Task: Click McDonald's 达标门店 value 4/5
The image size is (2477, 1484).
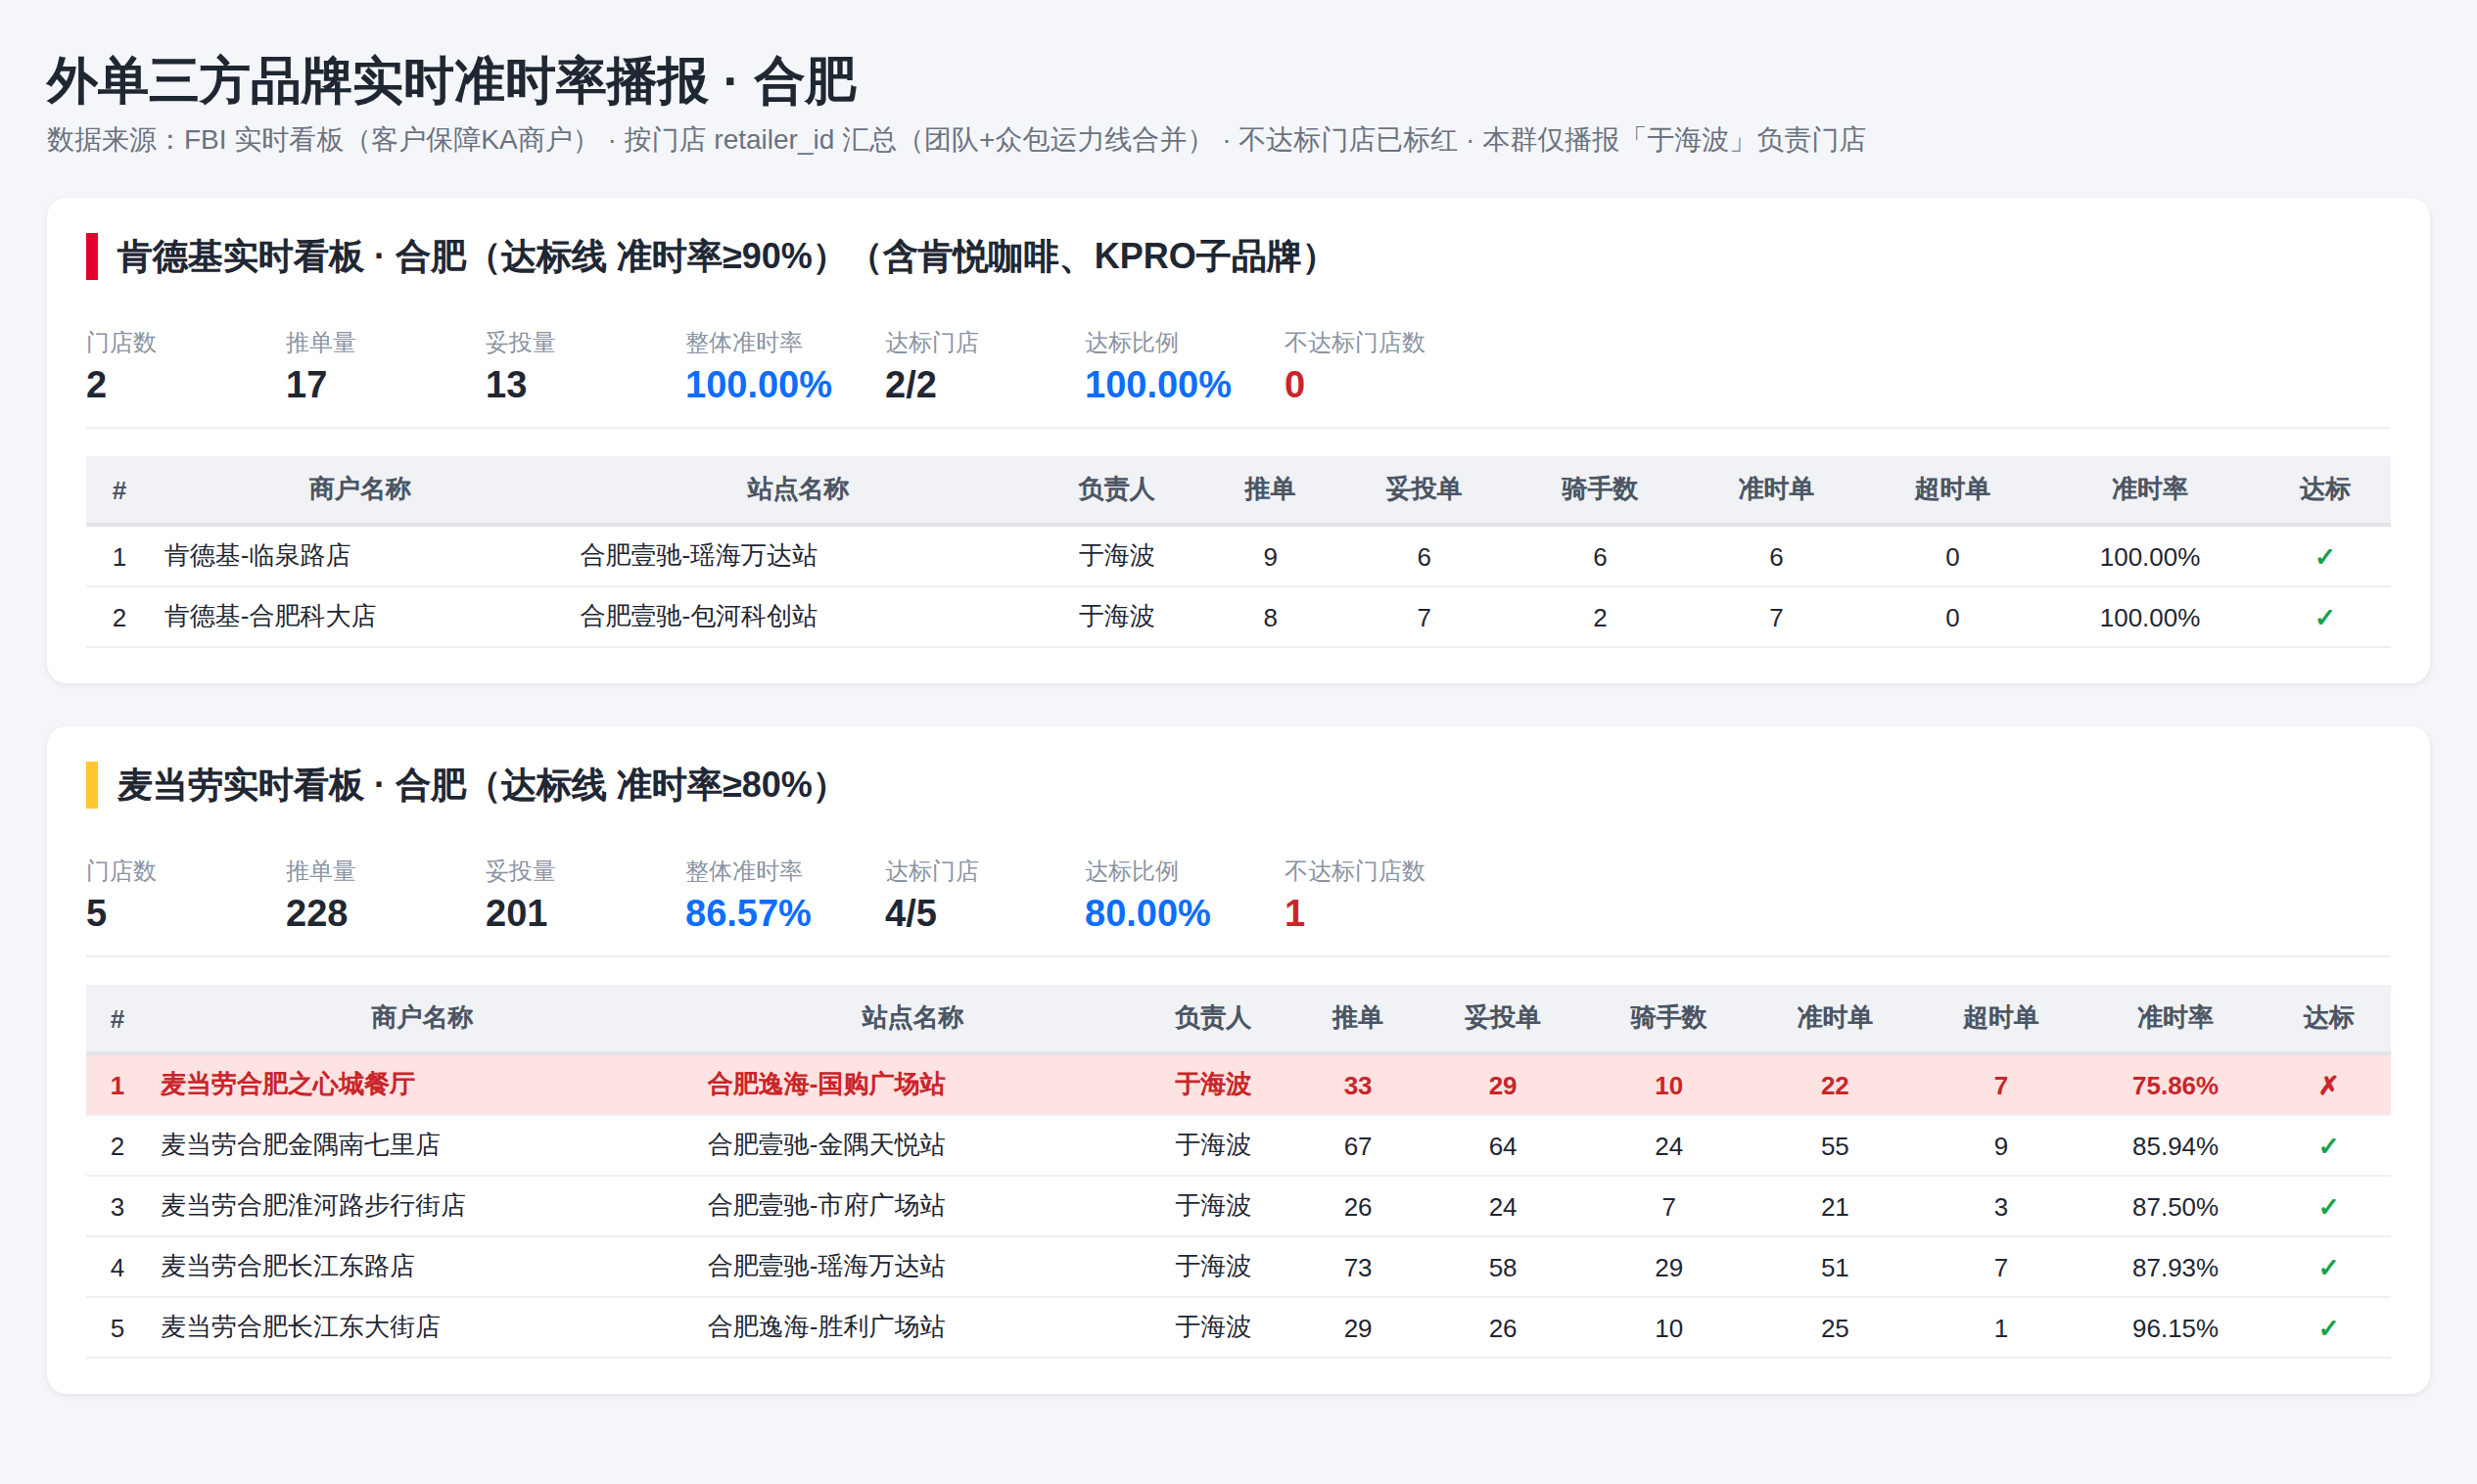Action: (x=910, y=913)
